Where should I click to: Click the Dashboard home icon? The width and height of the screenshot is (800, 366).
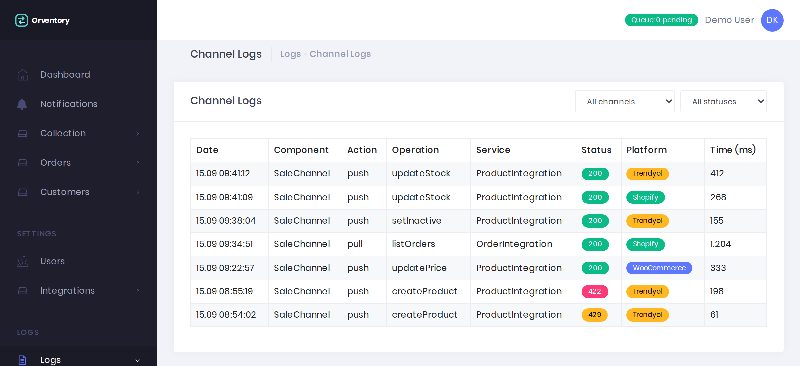pyautogui.click(x=22, y=75)
